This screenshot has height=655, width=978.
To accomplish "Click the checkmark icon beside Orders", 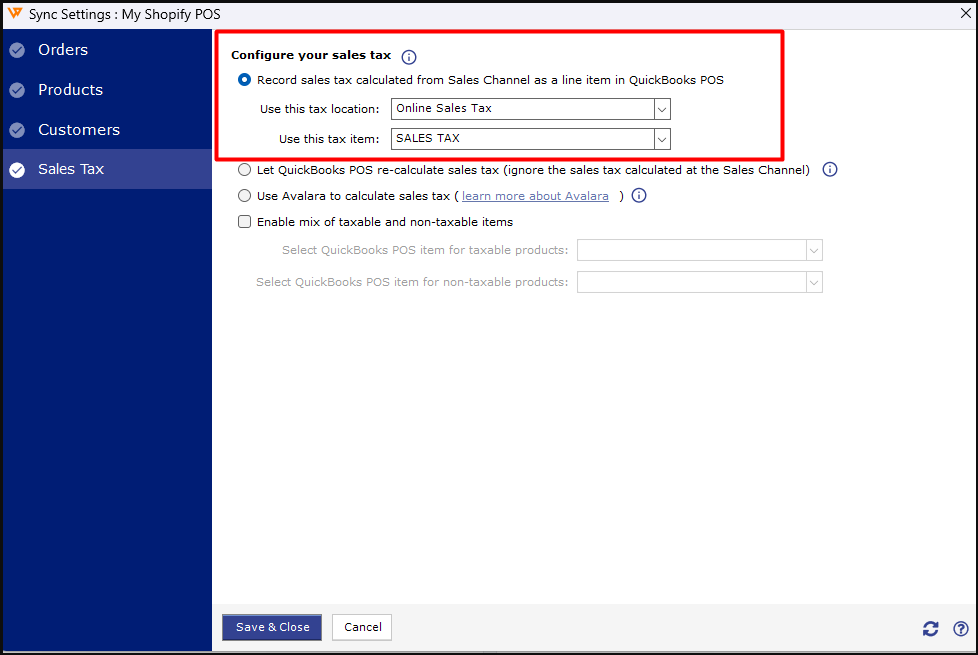I will point(17,50).
